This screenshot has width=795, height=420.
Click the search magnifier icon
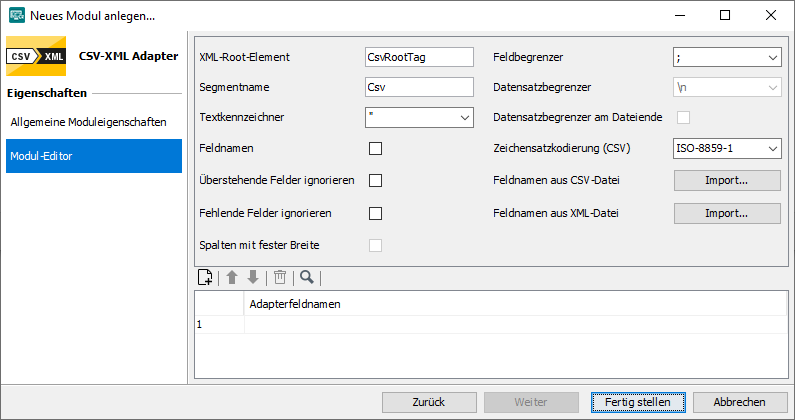(306, 278)
